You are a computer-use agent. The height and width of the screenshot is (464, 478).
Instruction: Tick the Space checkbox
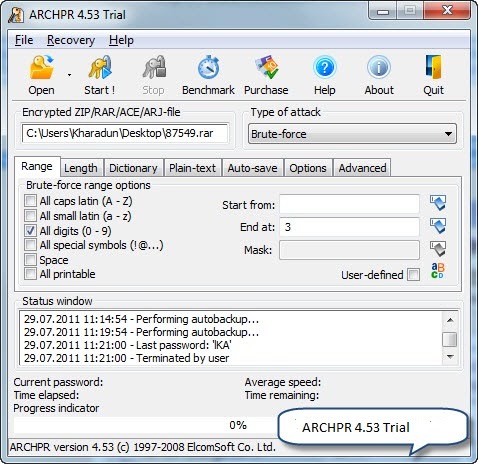tap(30, 260)
